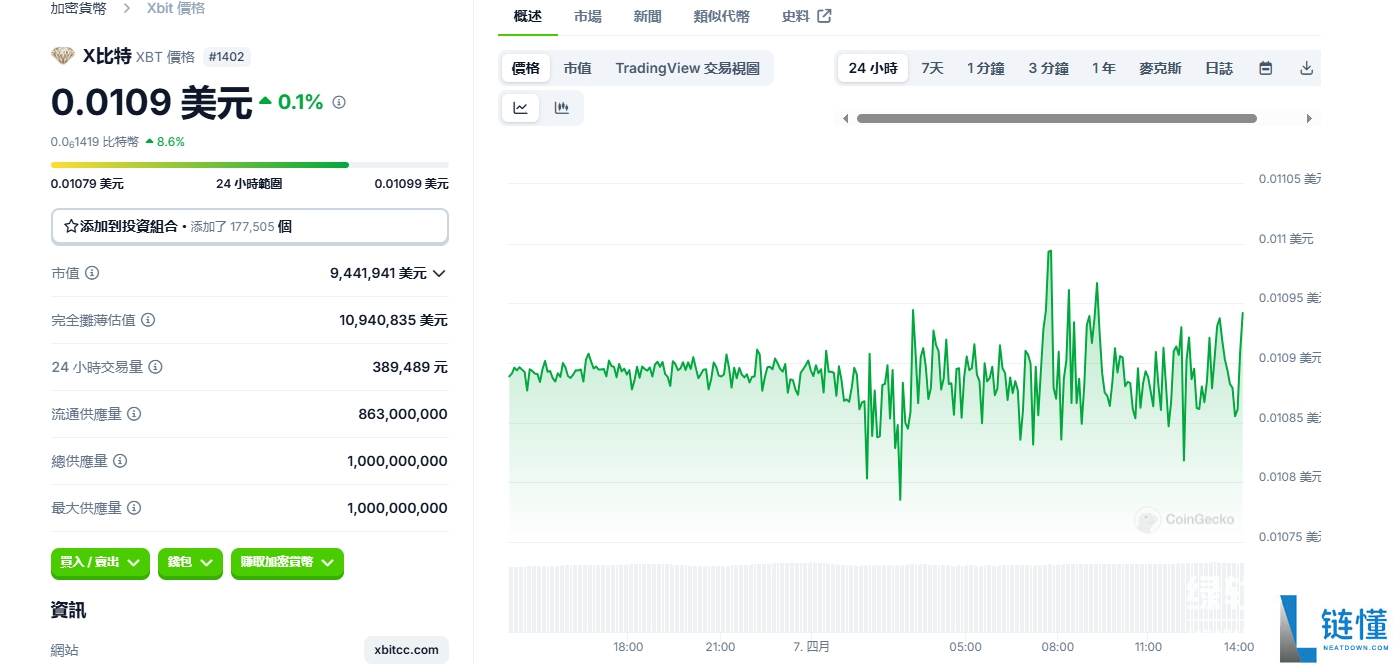1393x664 pixels.
Task: Click the #1402 rank badge
Action: [227, 57]
